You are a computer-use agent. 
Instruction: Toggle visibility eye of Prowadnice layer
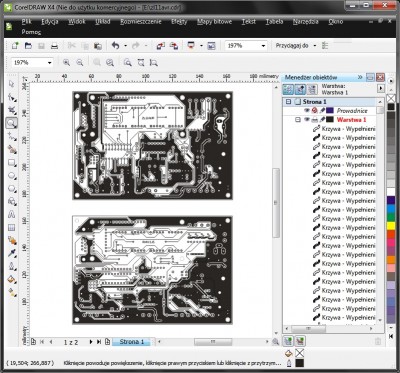[307, 111]
